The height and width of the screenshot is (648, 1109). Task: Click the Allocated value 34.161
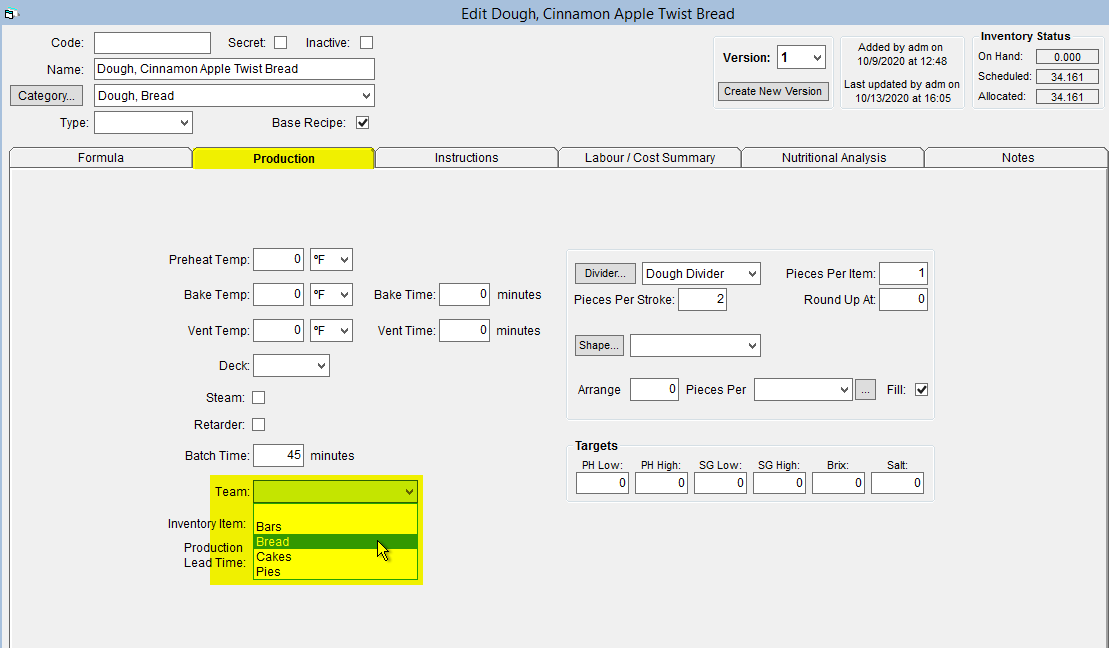[1067, 97]
